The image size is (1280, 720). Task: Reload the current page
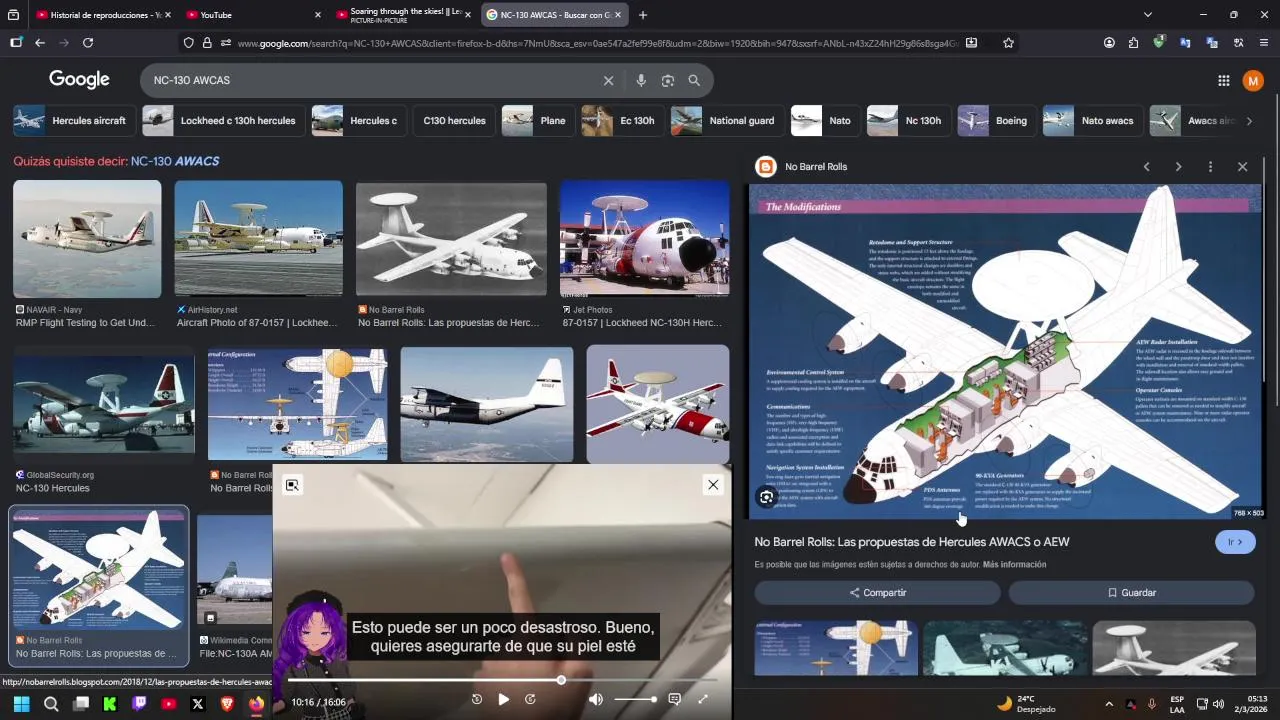(x=88, y=43)
